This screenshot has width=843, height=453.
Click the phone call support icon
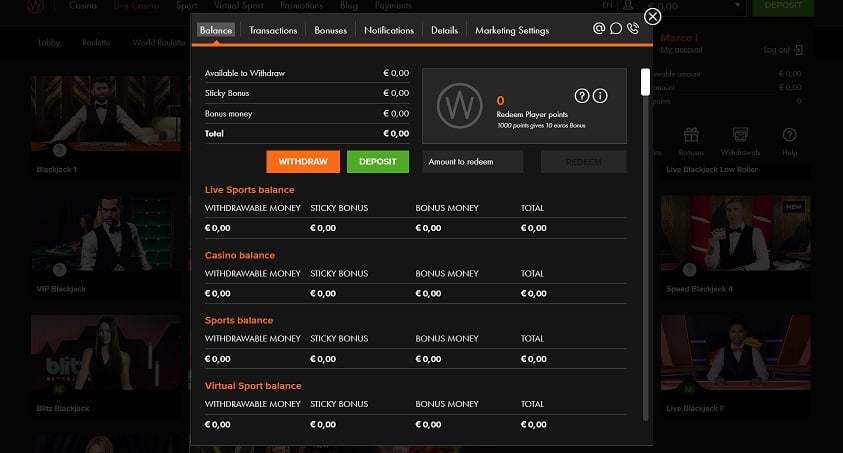coord(633,28)
